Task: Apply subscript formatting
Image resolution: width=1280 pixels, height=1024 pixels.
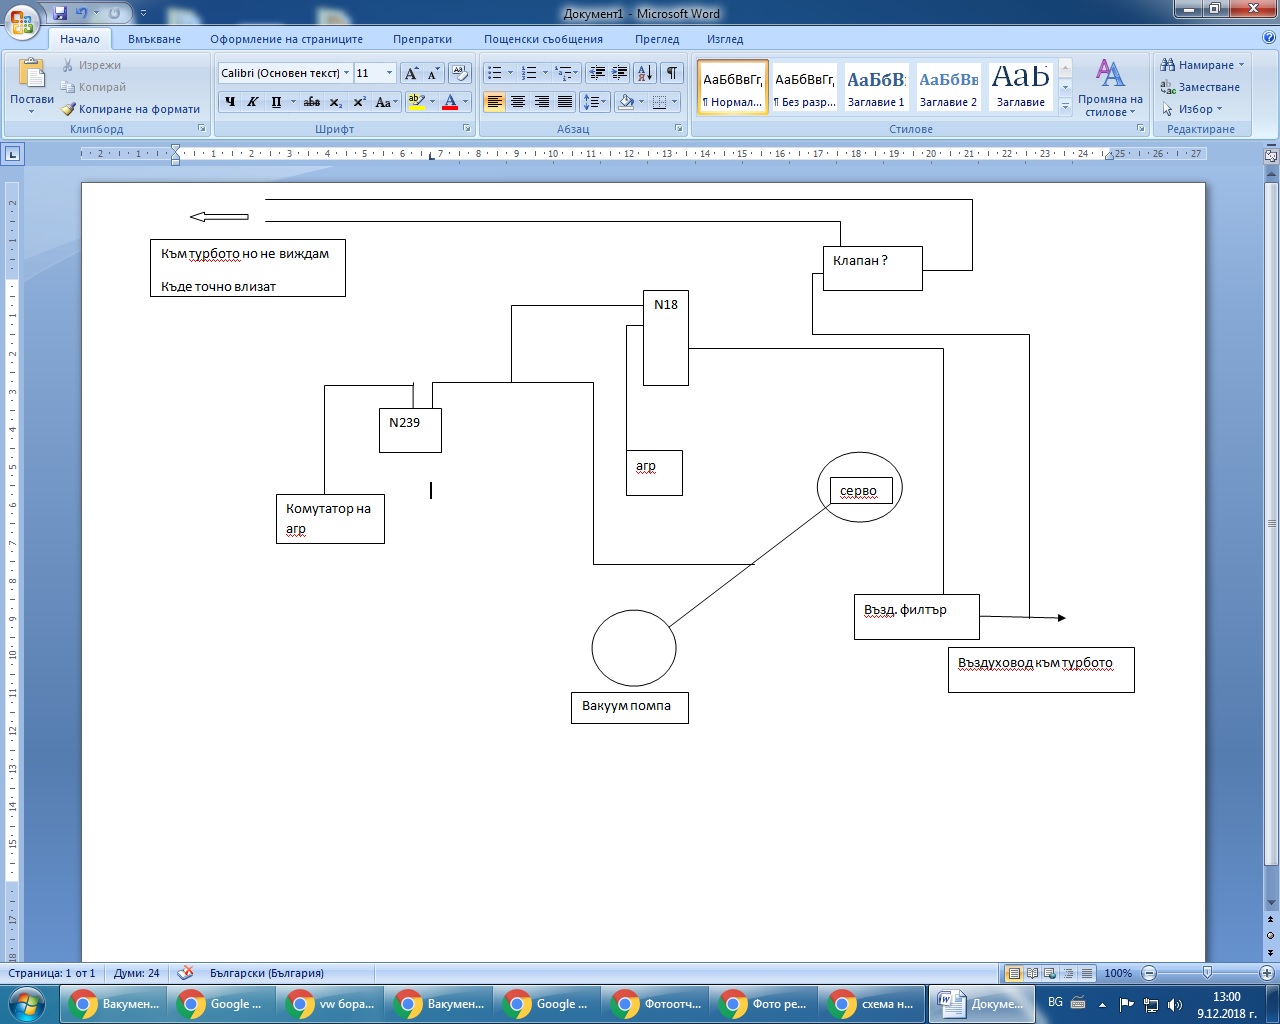Action: [x=336, y=102]
